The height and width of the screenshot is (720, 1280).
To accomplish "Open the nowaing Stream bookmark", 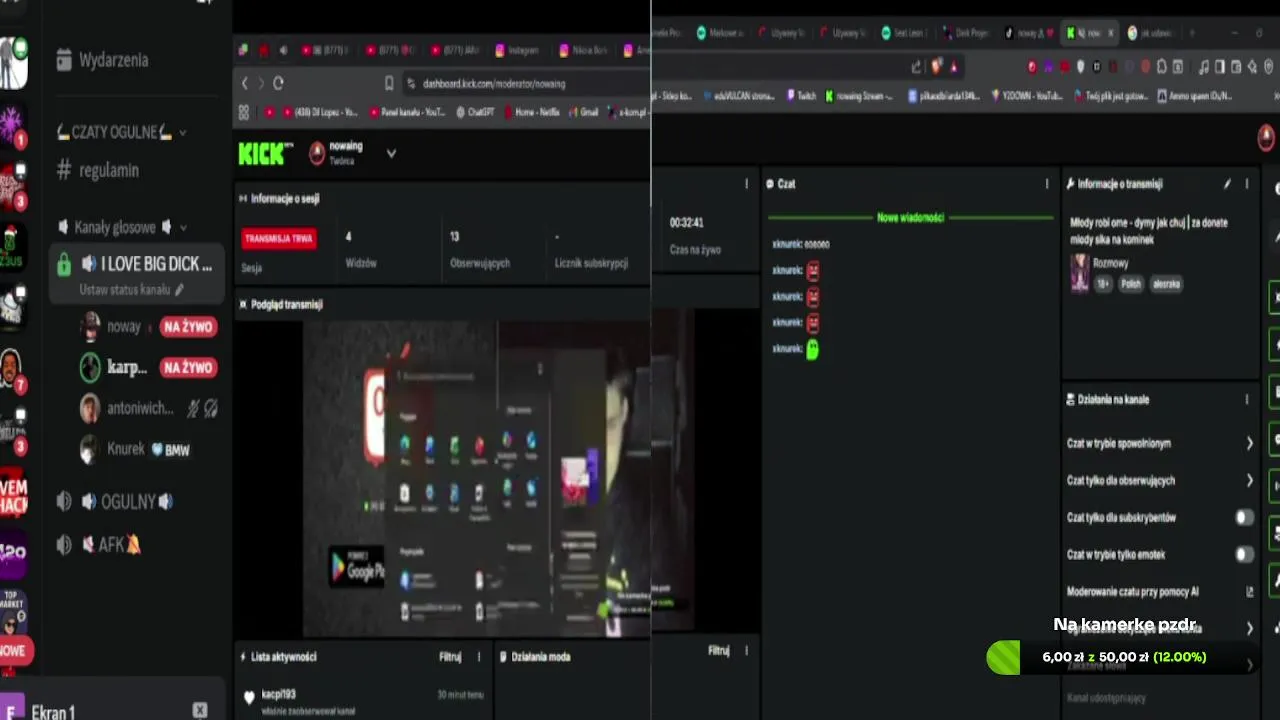I will coord(859,97).
